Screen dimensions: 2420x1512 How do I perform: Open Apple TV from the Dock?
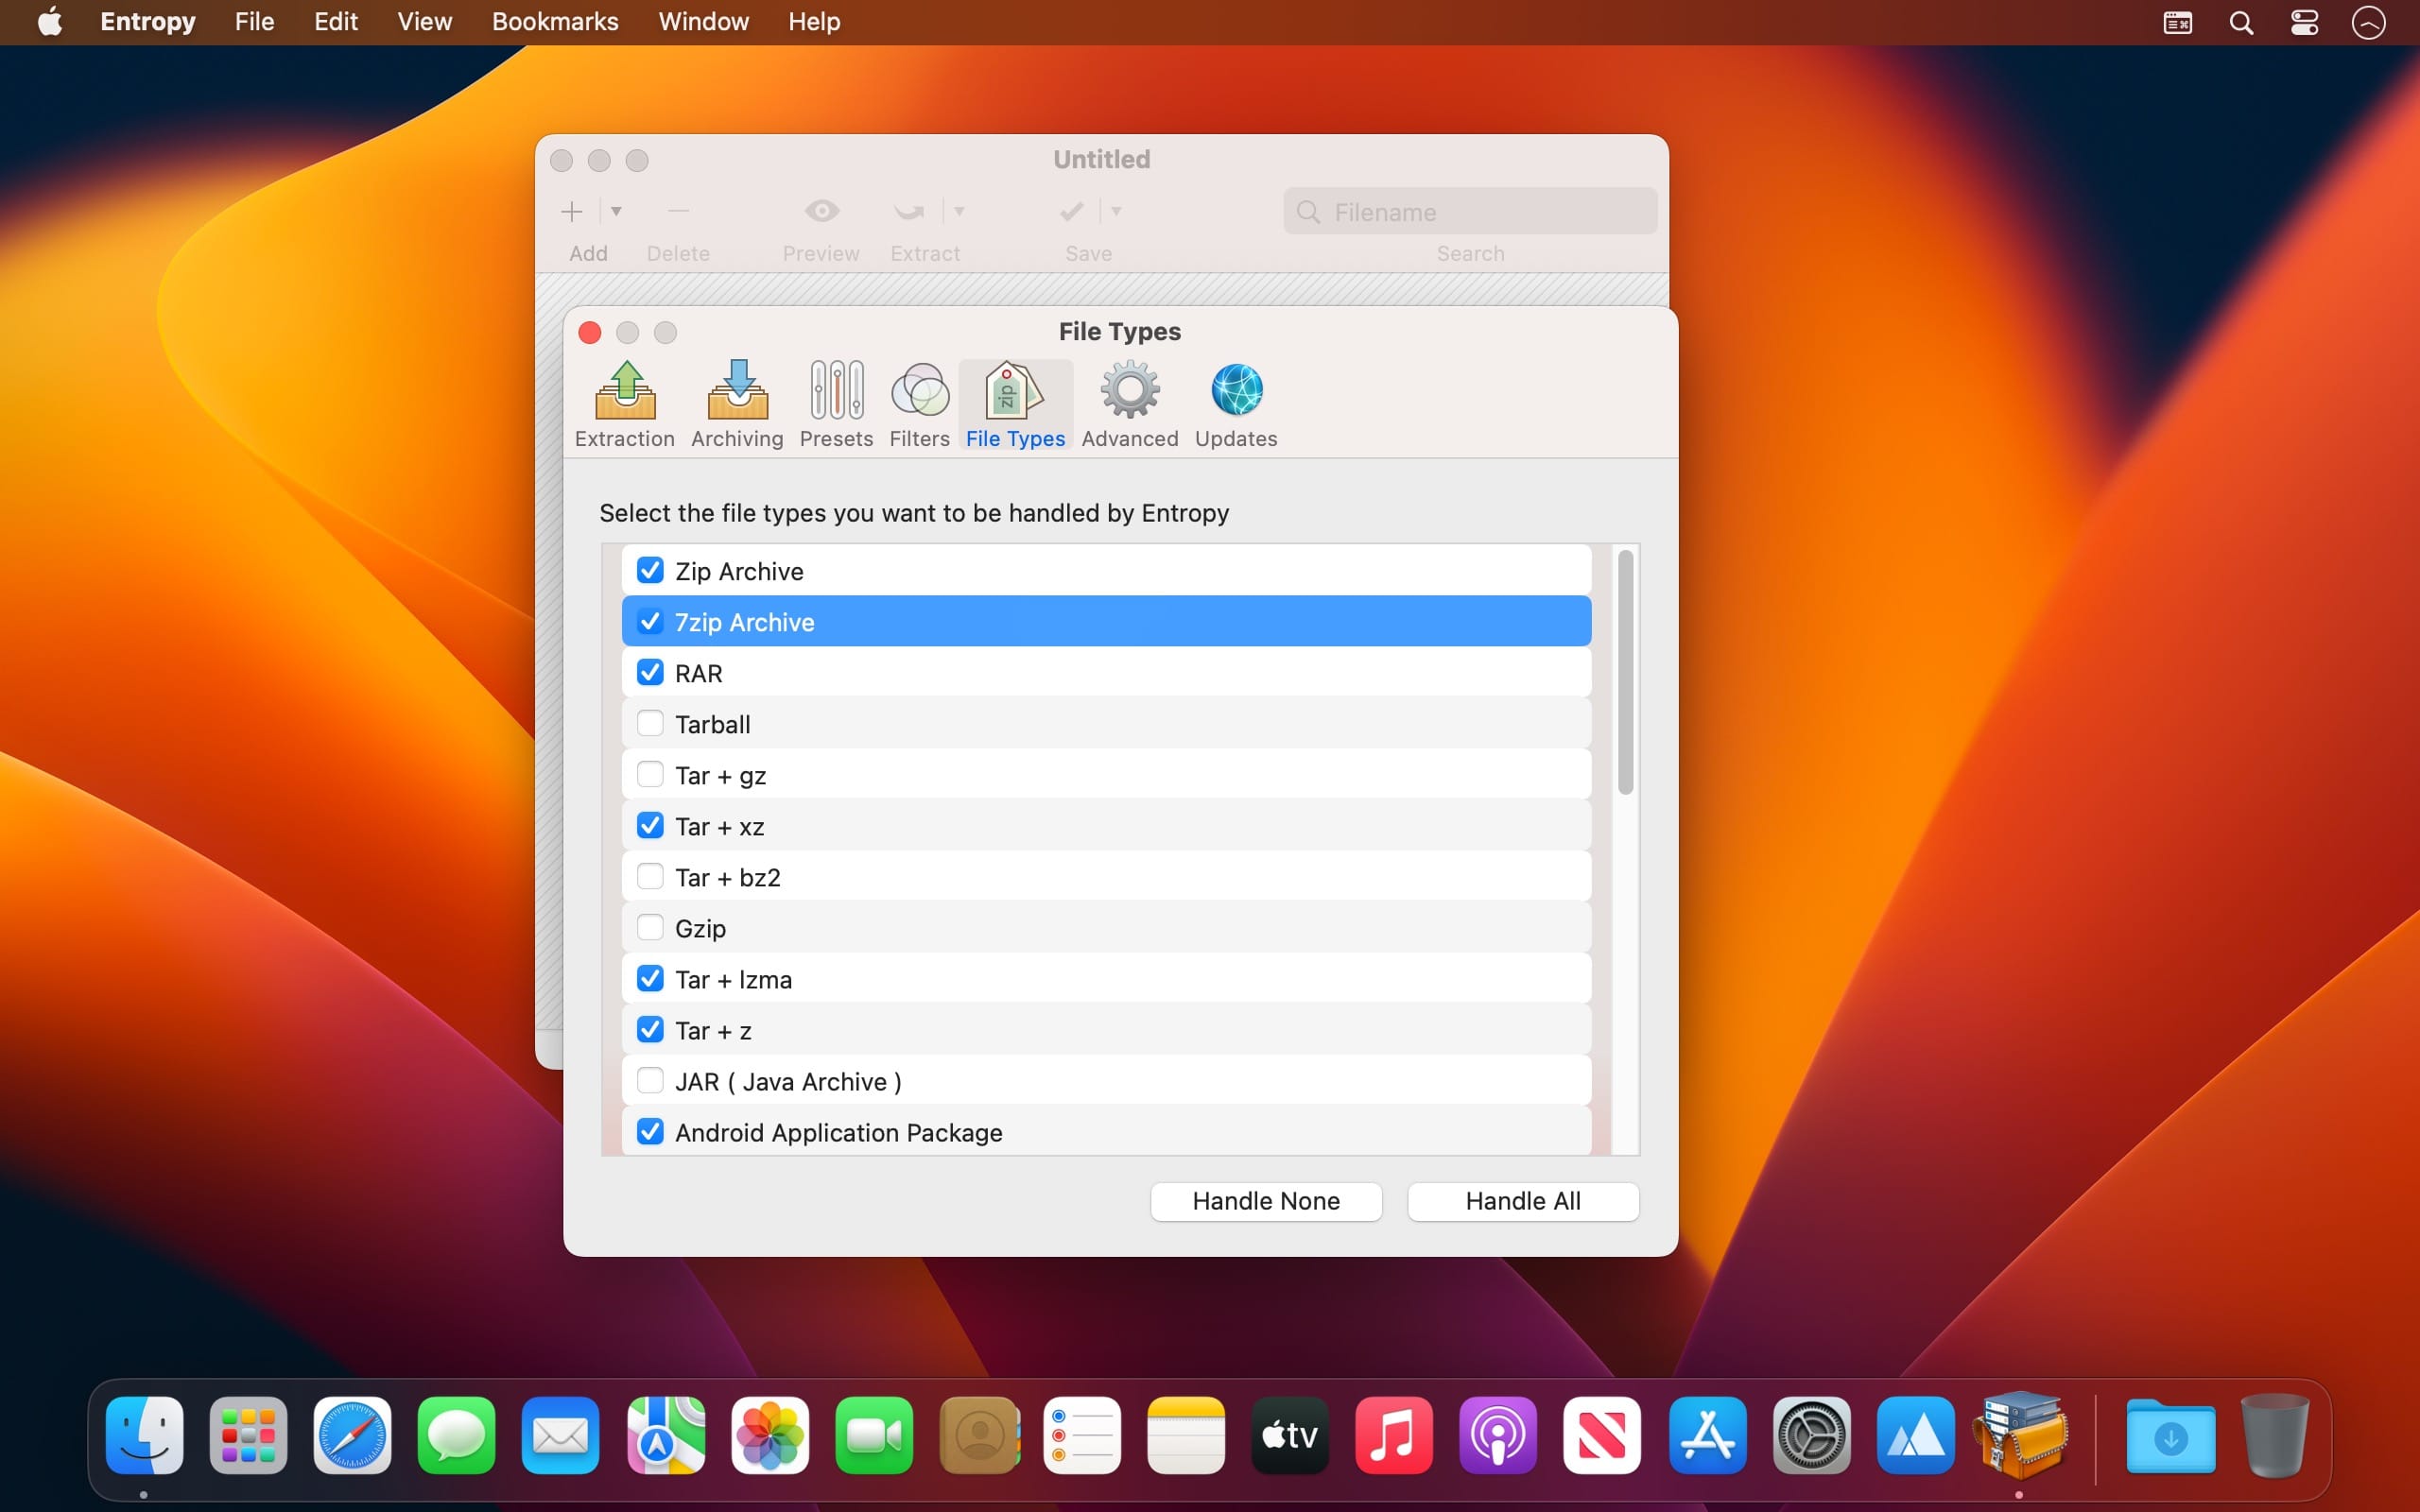[1290, 1435]
